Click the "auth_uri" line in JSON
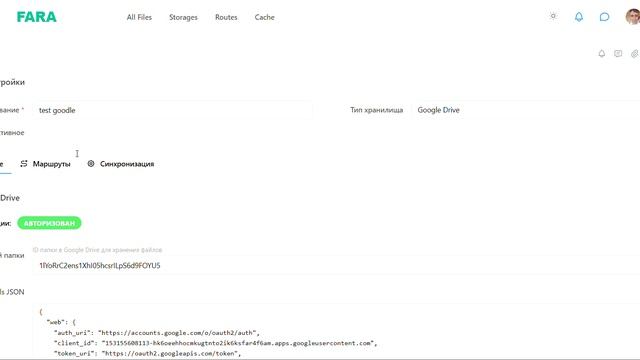The height and width of the screenshot is (360, 640). pyautogui.click(x=157, y=333)
